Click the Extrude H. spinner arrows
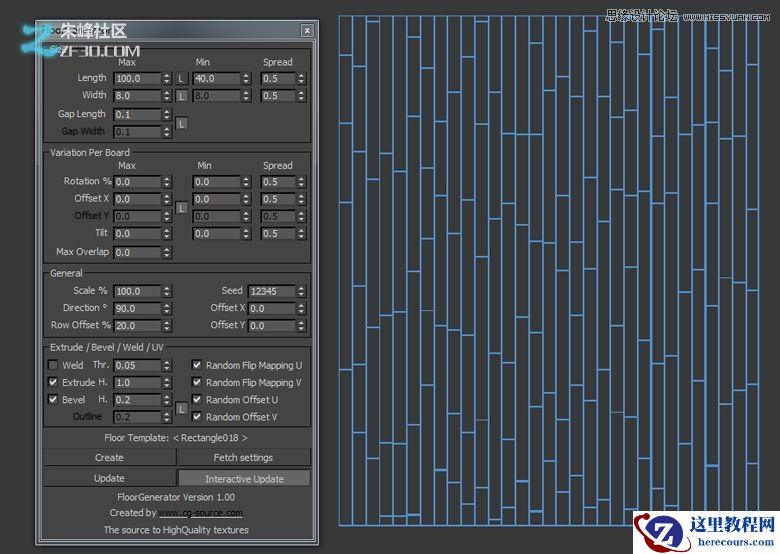The width and height of the screenshot is (780, 554). (167, 383)
